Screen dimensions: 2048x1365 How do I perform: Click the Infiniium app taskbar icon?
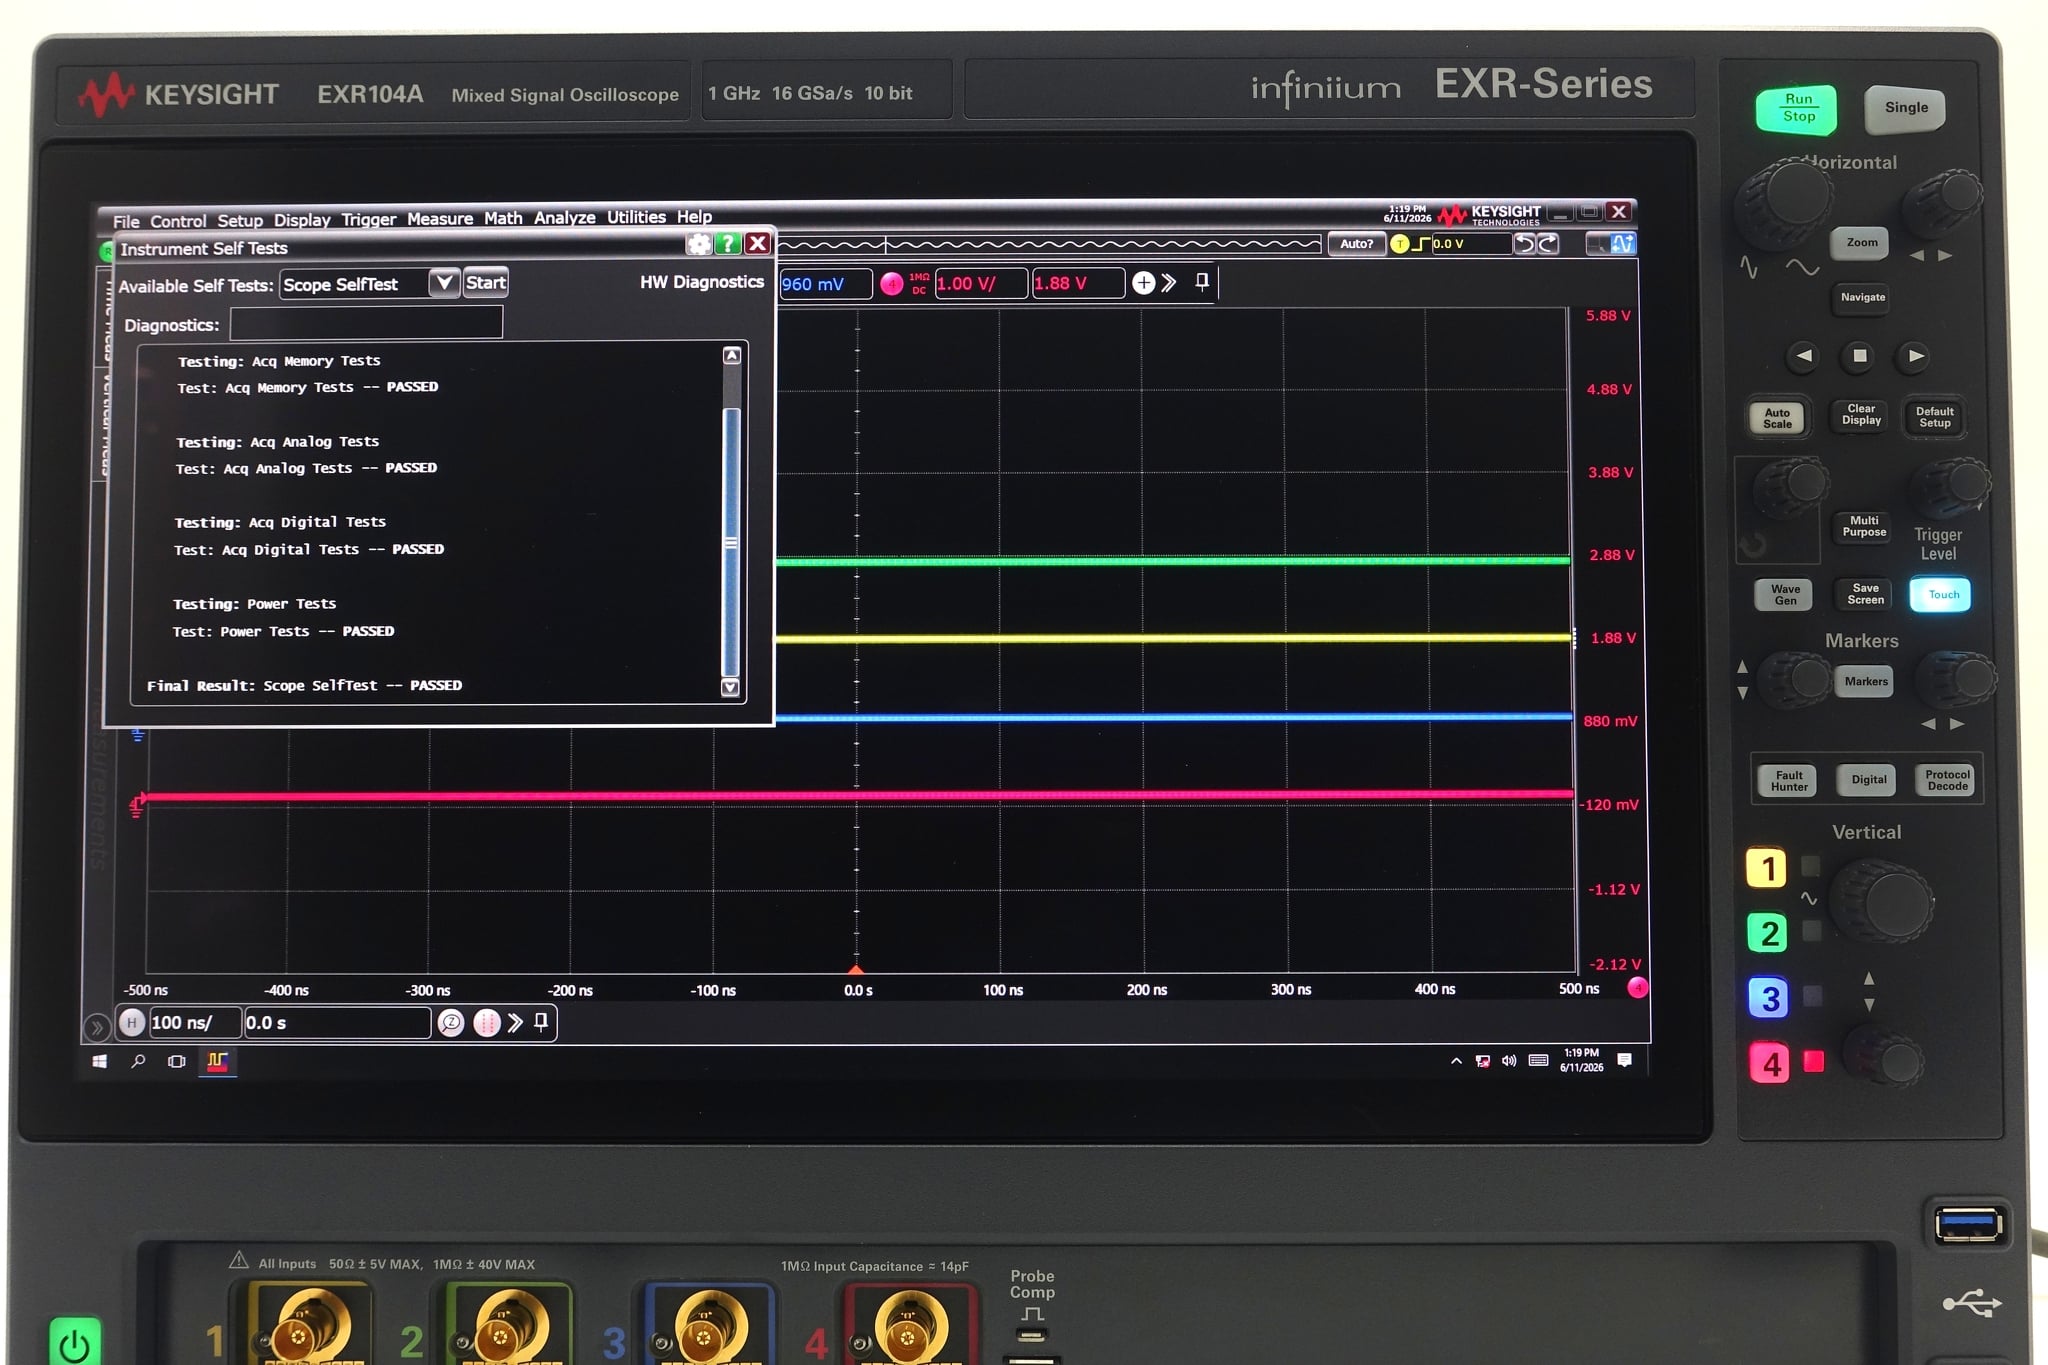[217, 1061]
